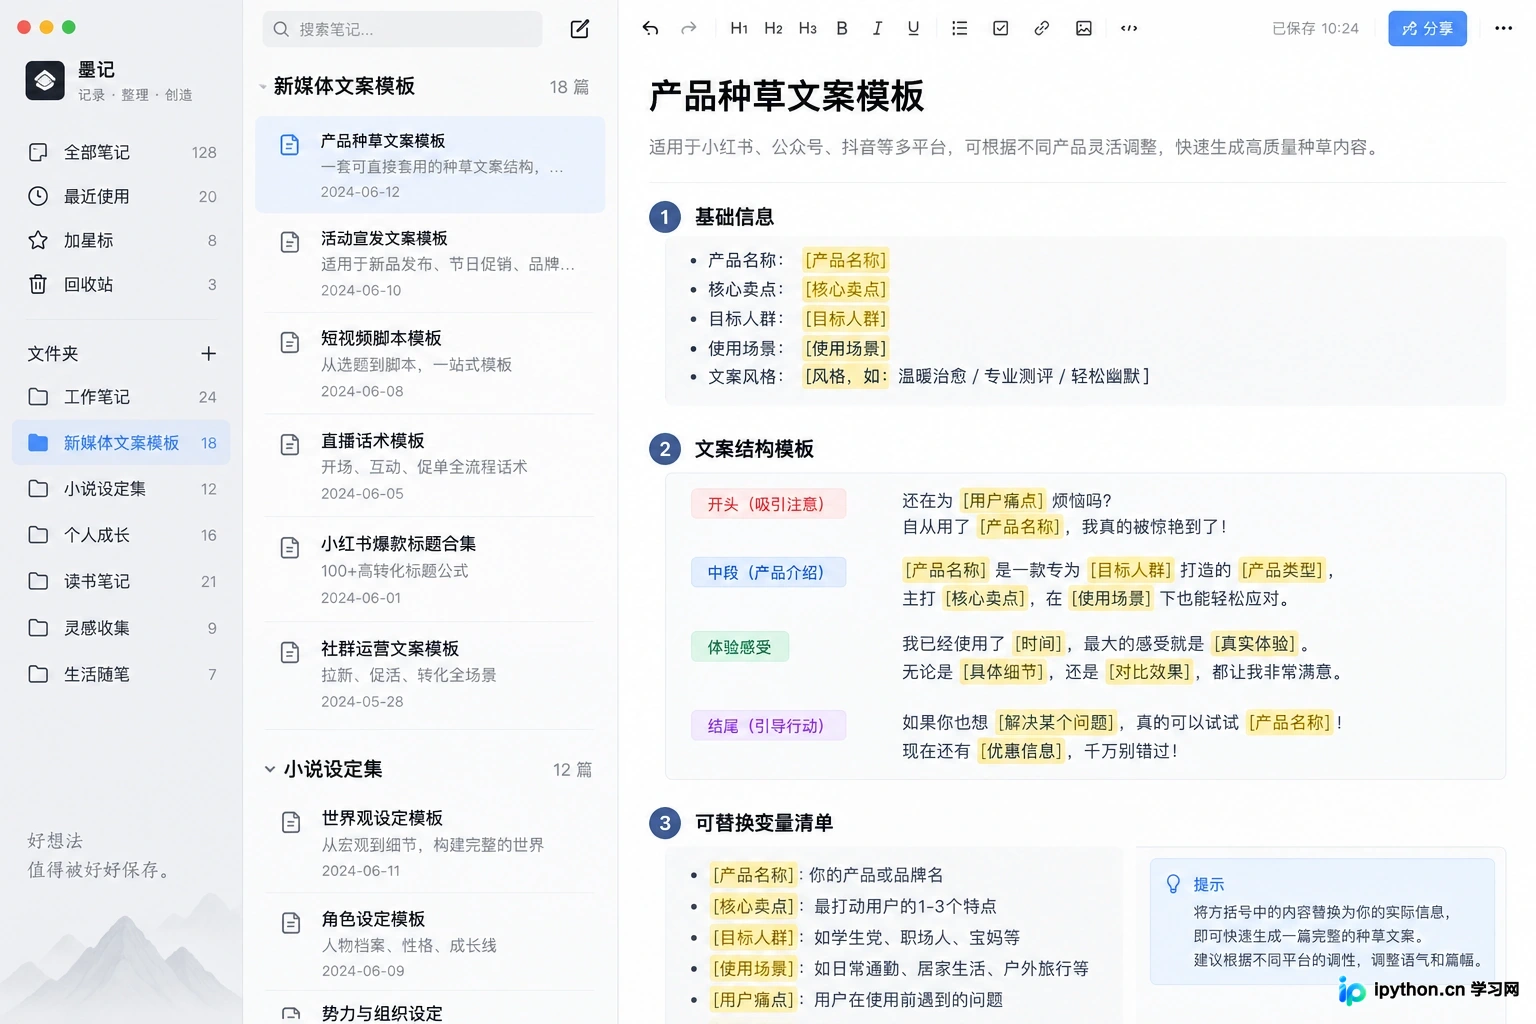The height and width of the screenshot is (1024, 1536).
Task: Open the 社群运营文案模板 note
Action: point(430,674)
